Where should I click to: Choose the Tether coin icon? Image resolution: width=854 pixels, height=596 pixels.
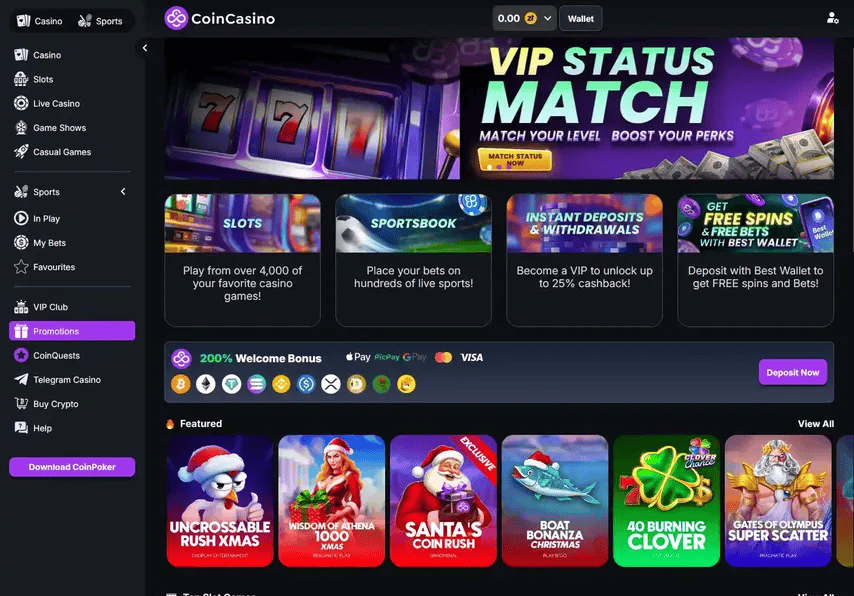coord(231,384)
